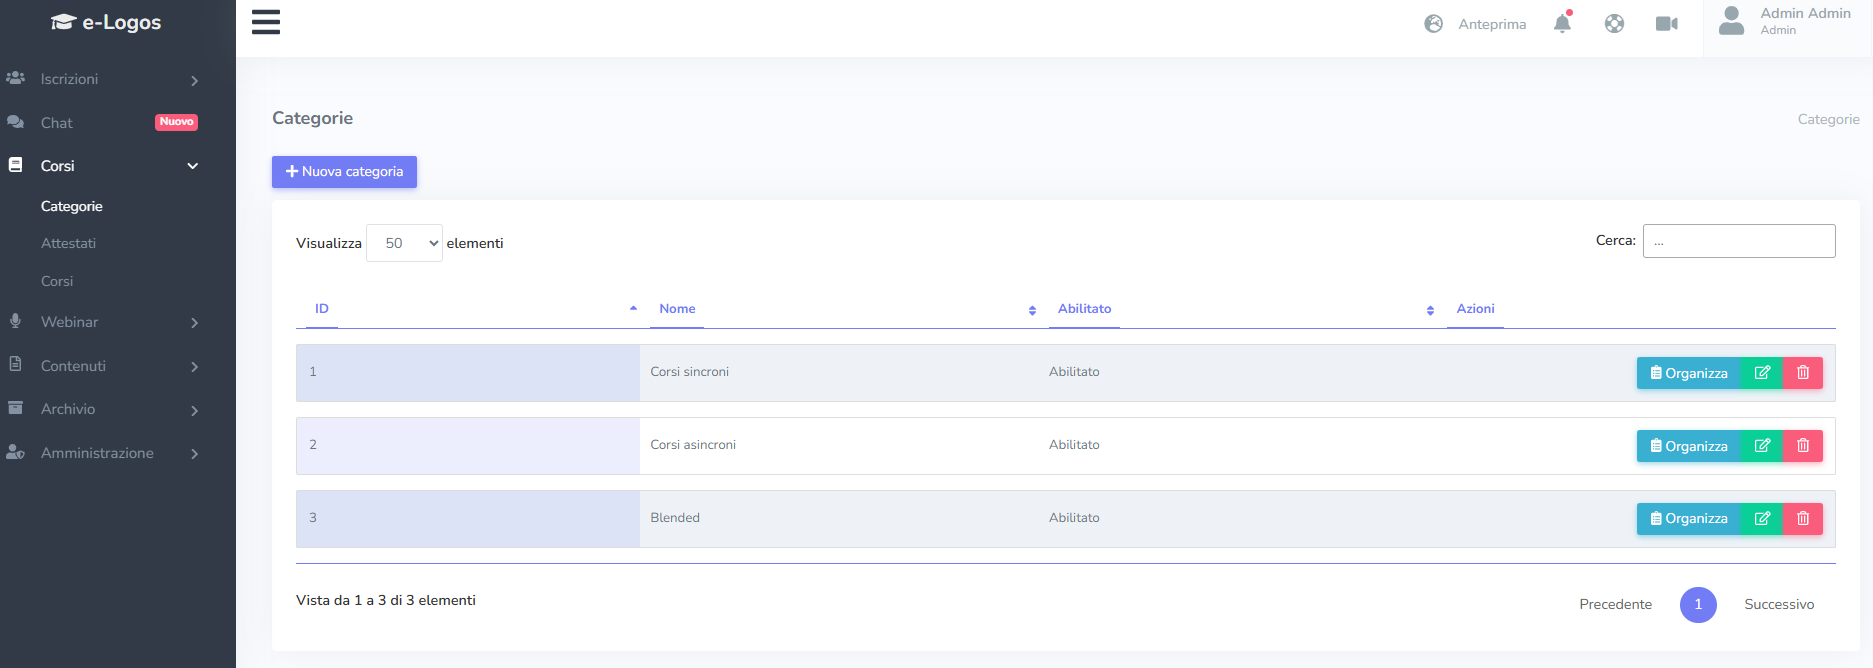Open Attestati in the sidebar
The width and height of the screenshot is (1873, 668).
(x=68, y=243)
